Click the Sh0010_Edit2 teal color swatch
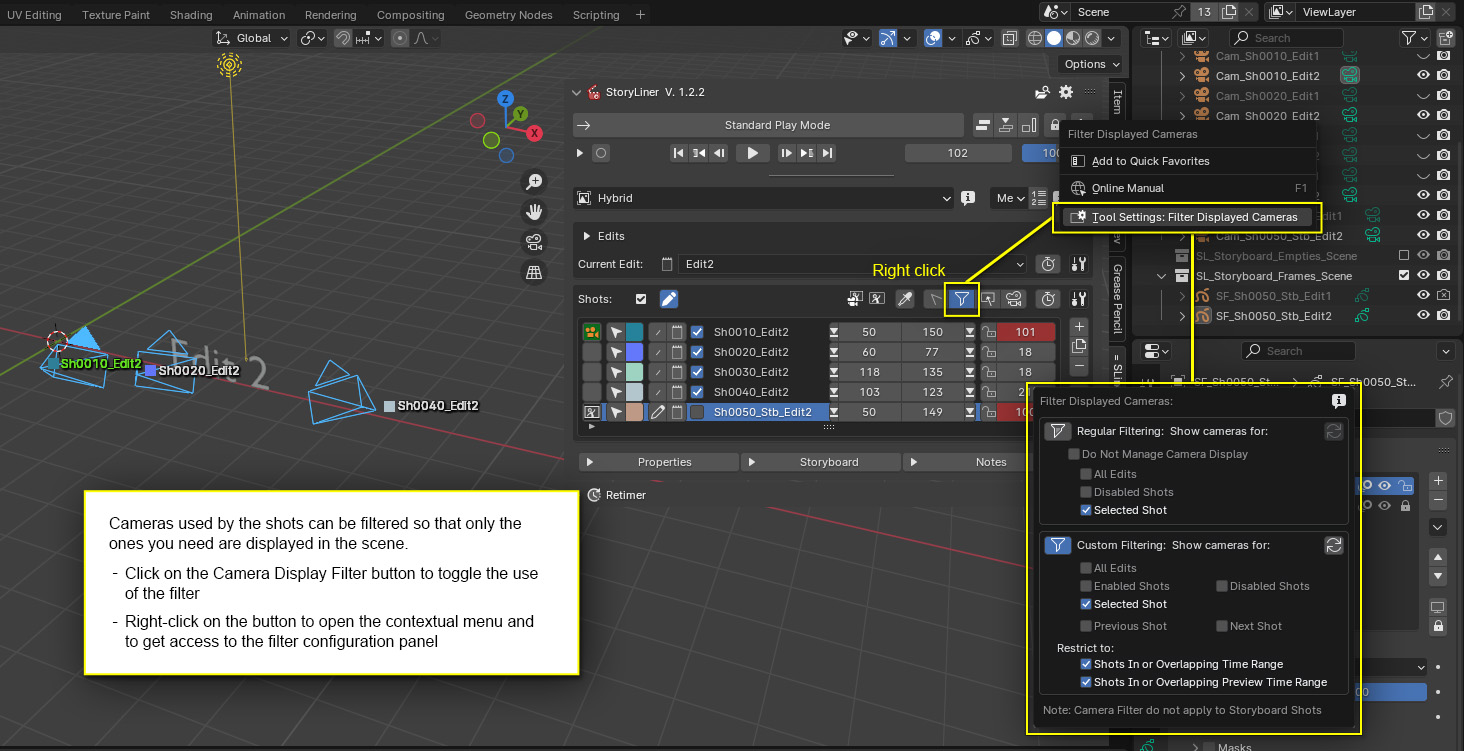 [634, 332]
